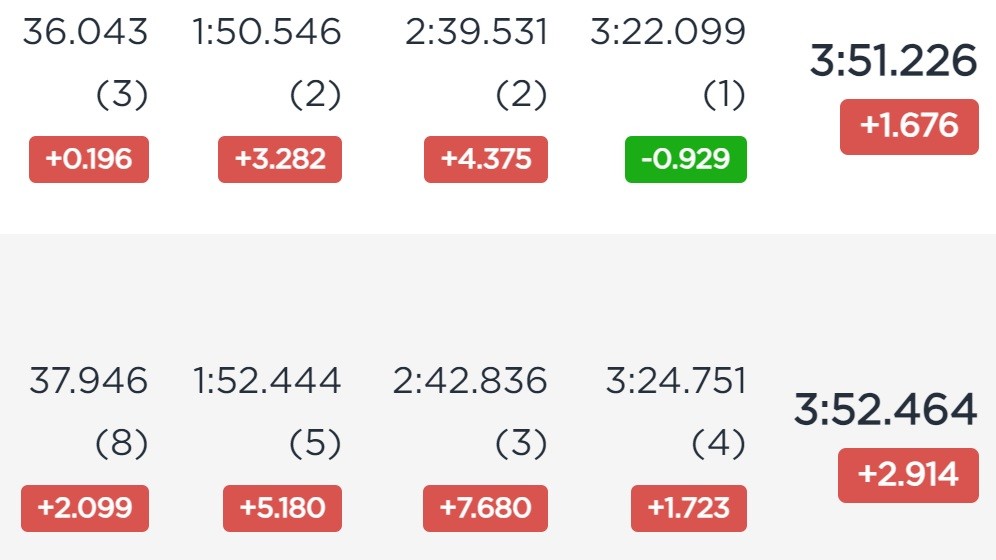Click the 3:51.226 final time
Screen dimensions: 996x560
[893, 61]
